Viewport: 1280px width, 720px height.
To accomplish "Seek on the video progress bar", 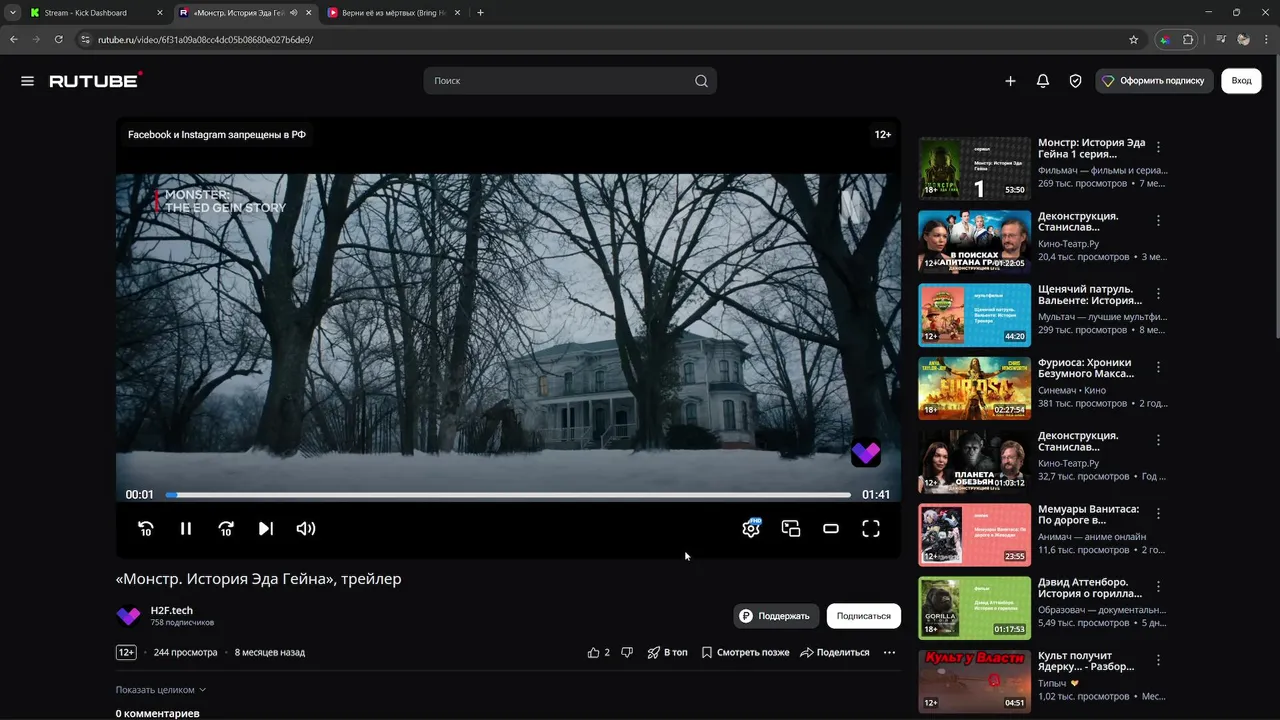I will click(508, 495).
